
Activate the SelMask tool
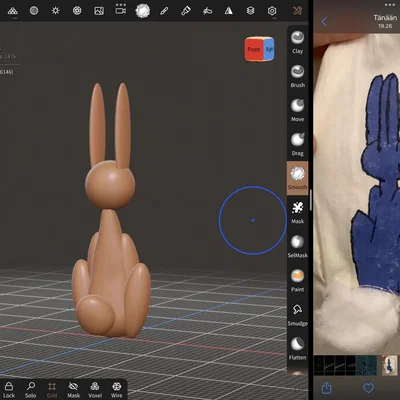pos(297,246)
